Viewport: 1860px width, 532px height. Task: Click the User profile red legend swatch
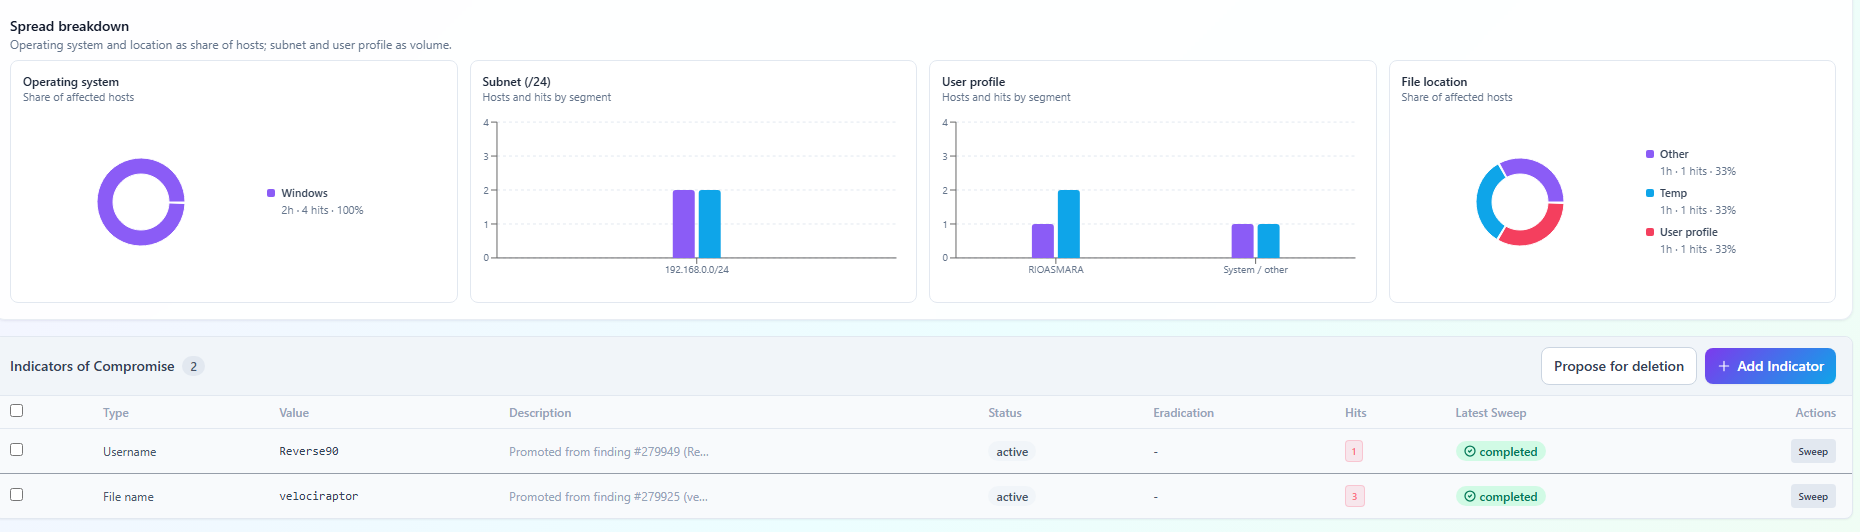pyautogui.click(x=1650, y=232)
